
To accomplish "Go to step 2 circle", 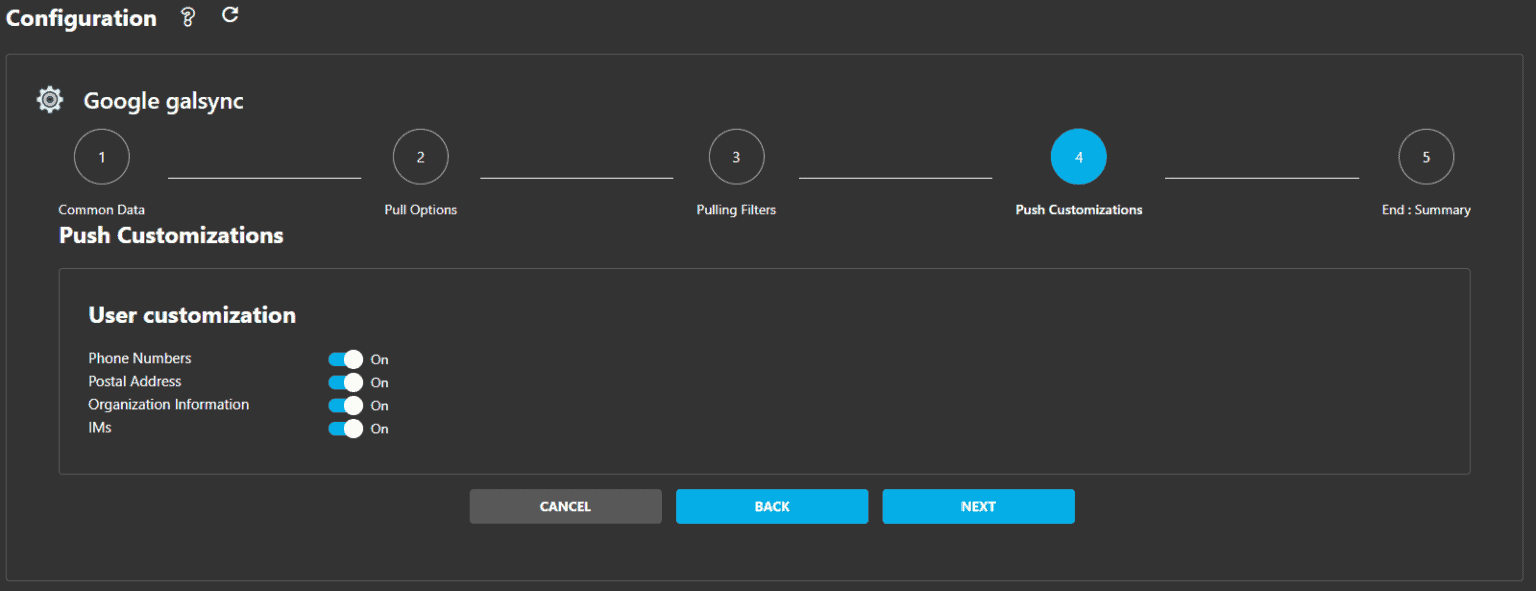I will pyautogui.click(x=421, y=157).
